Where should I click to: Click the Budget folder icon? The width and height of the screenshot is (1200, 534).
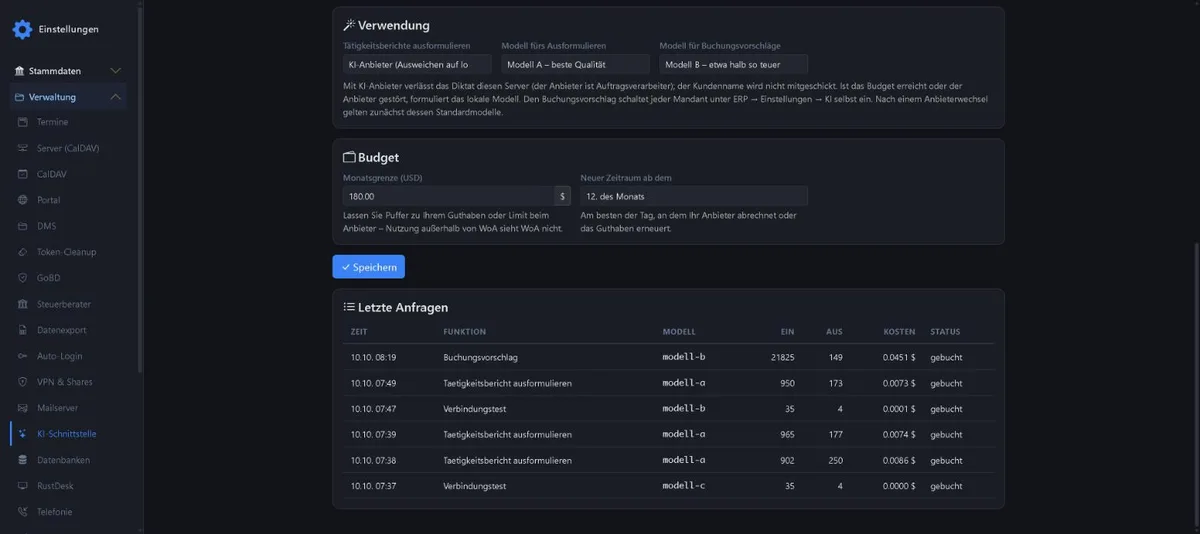coord(349,157)
